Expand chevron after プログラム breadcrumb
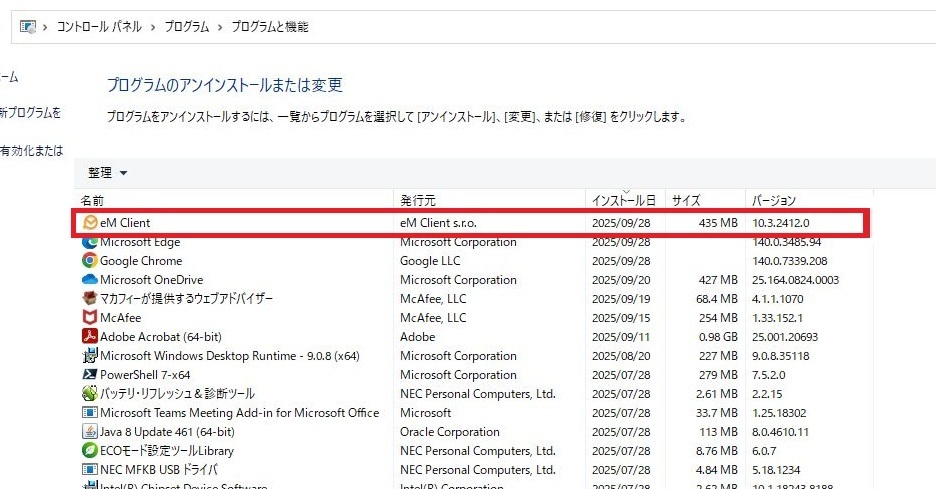Screen dimensions: 936x489 coord(220,27)
